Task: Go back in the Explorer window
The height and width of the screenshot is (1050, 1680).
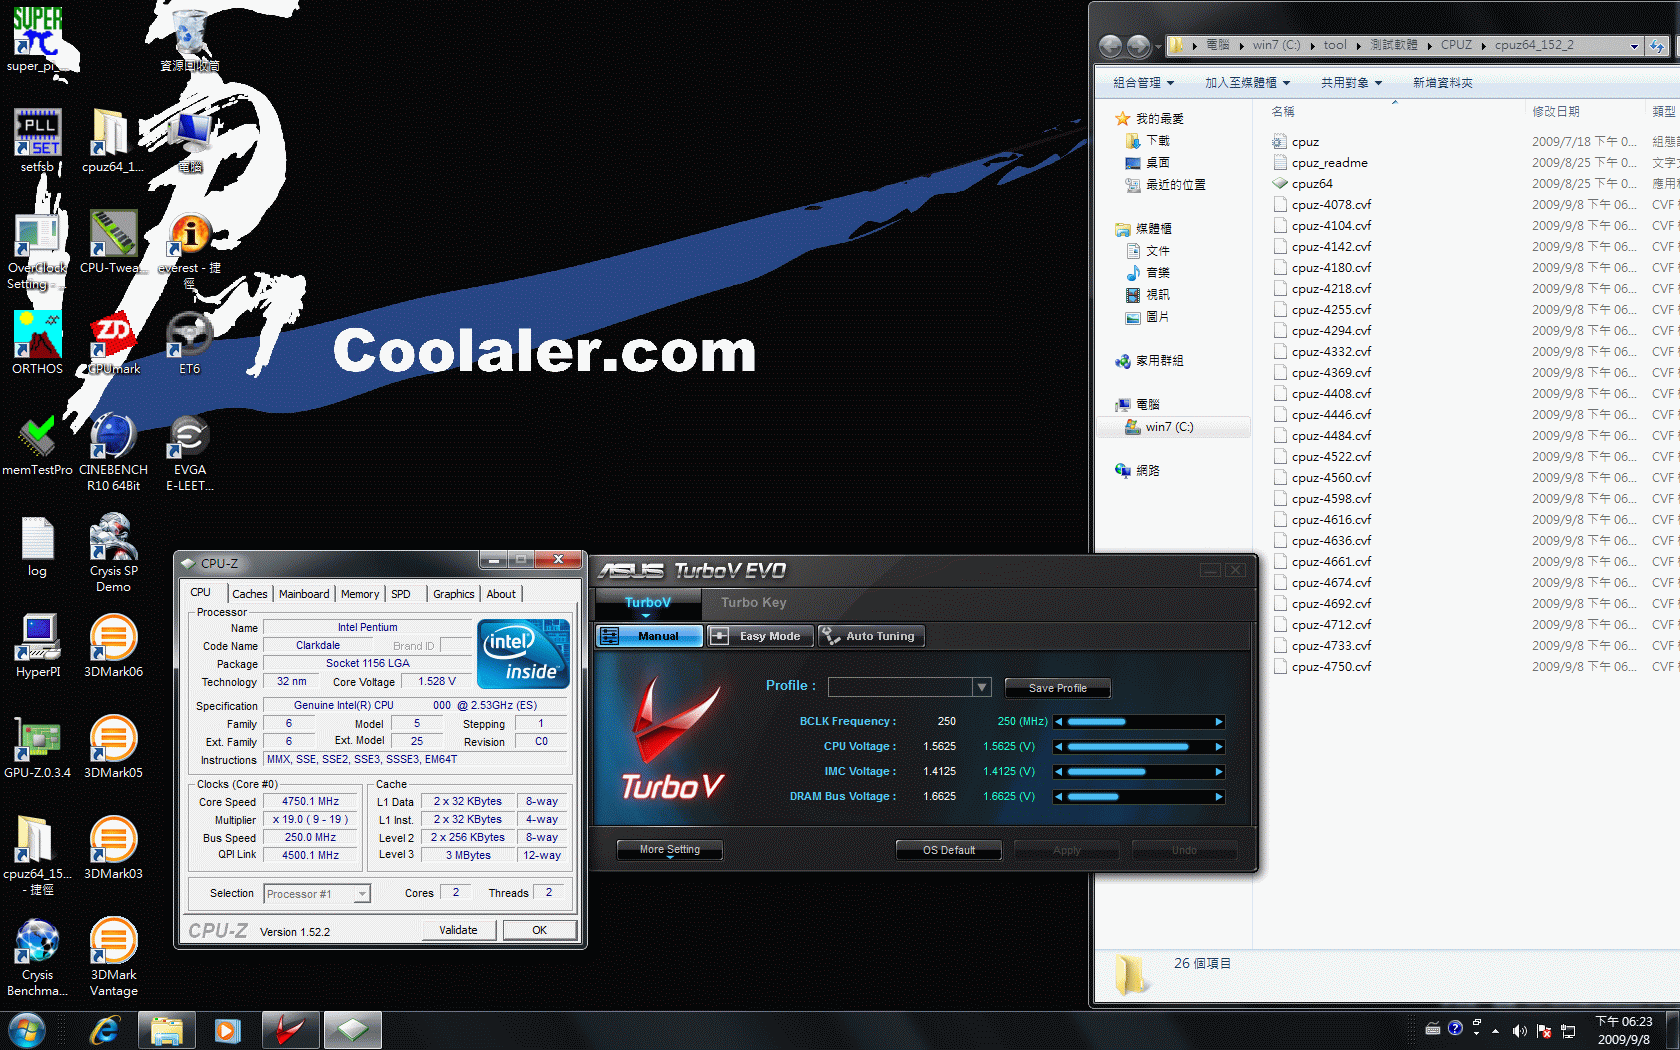Action: (x=1110, y=46)
